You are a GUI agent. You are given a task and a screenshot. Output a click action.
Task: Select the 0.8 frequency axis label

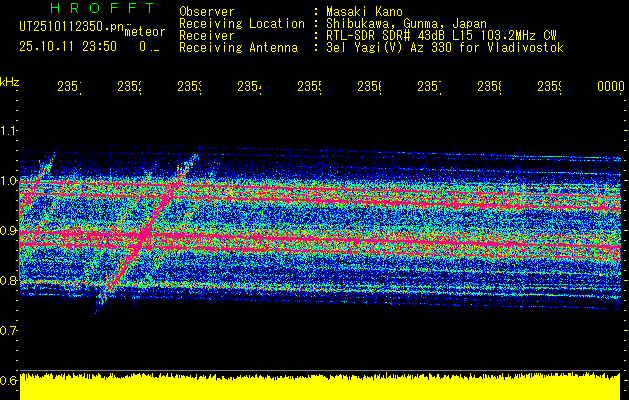pos(8,280)
